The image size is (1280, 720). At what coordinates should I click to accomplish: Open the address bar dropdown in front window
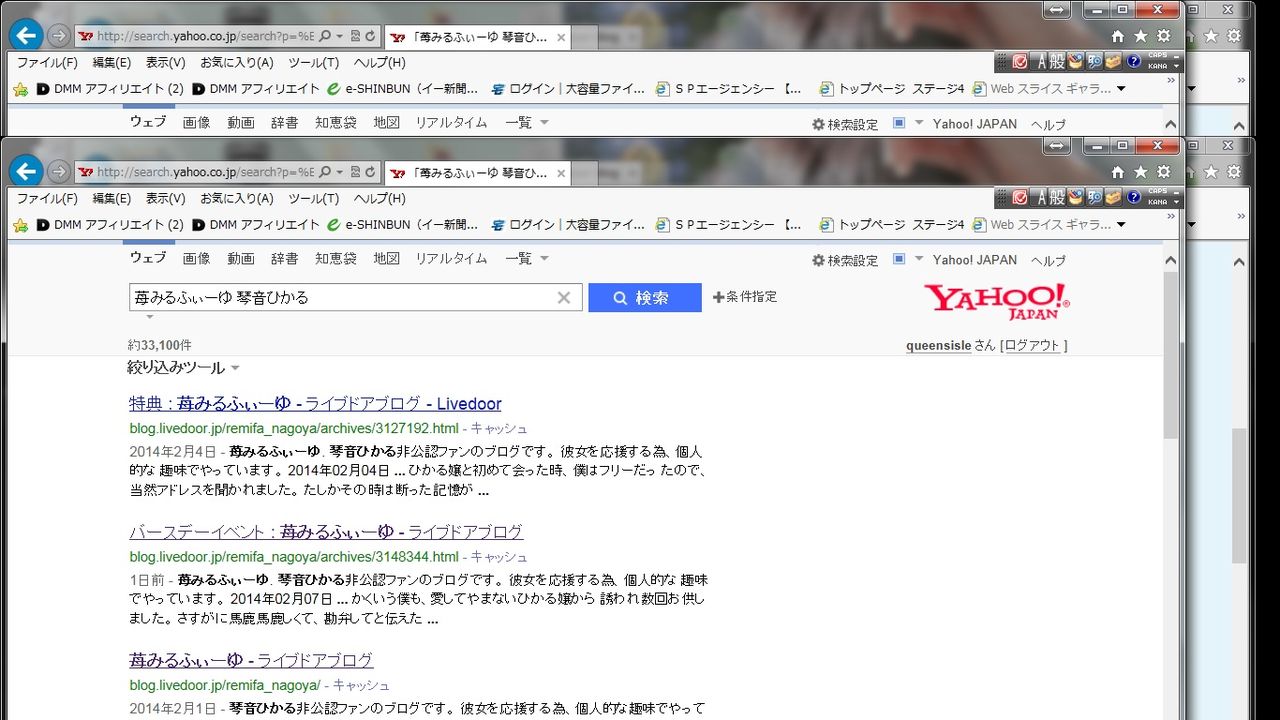340,172
